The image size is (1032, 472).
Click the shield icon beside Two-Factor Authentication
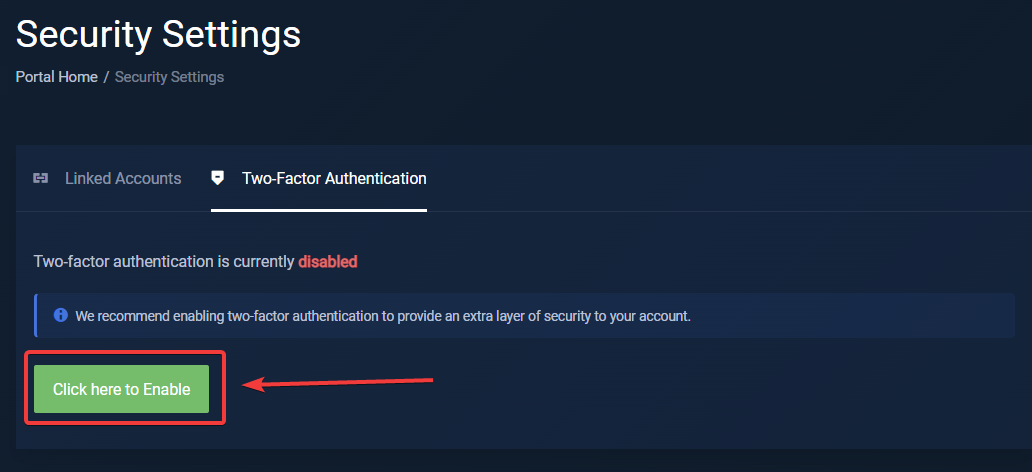tap(218, 178)
